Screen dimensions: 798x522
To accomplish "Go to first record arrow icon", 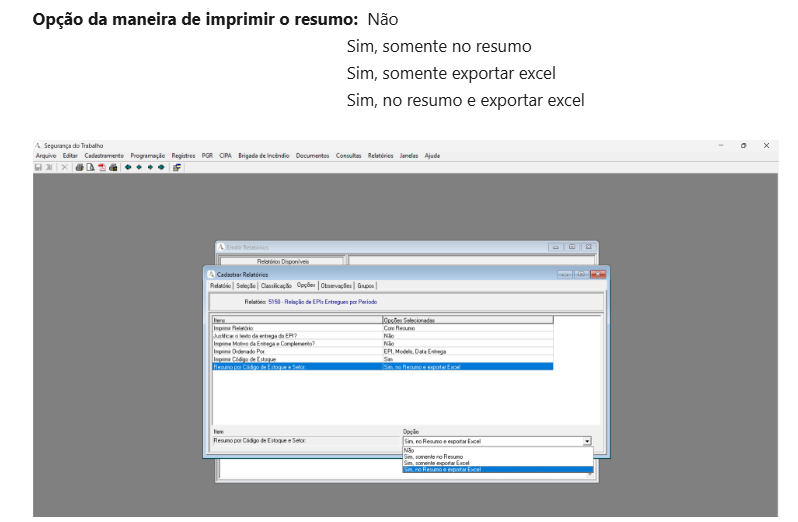I will pyautogui.click(x=128, y=167).
